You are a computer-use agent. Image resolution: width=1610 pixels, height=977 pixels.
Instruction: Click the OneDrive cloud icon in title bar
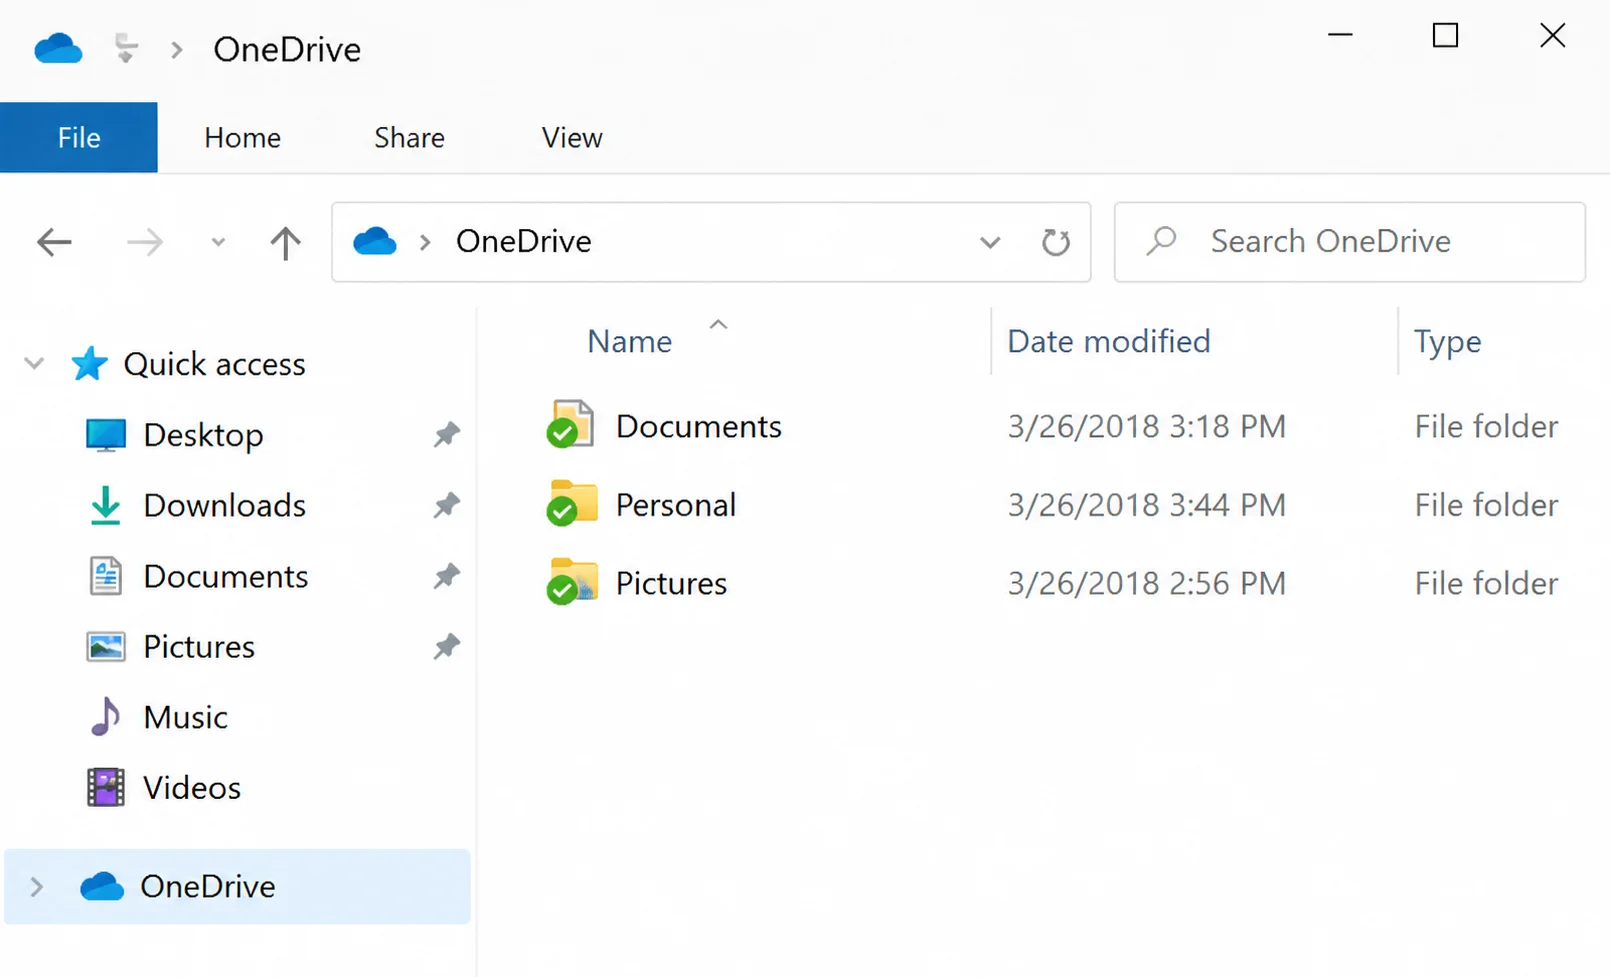pos(58,48)
